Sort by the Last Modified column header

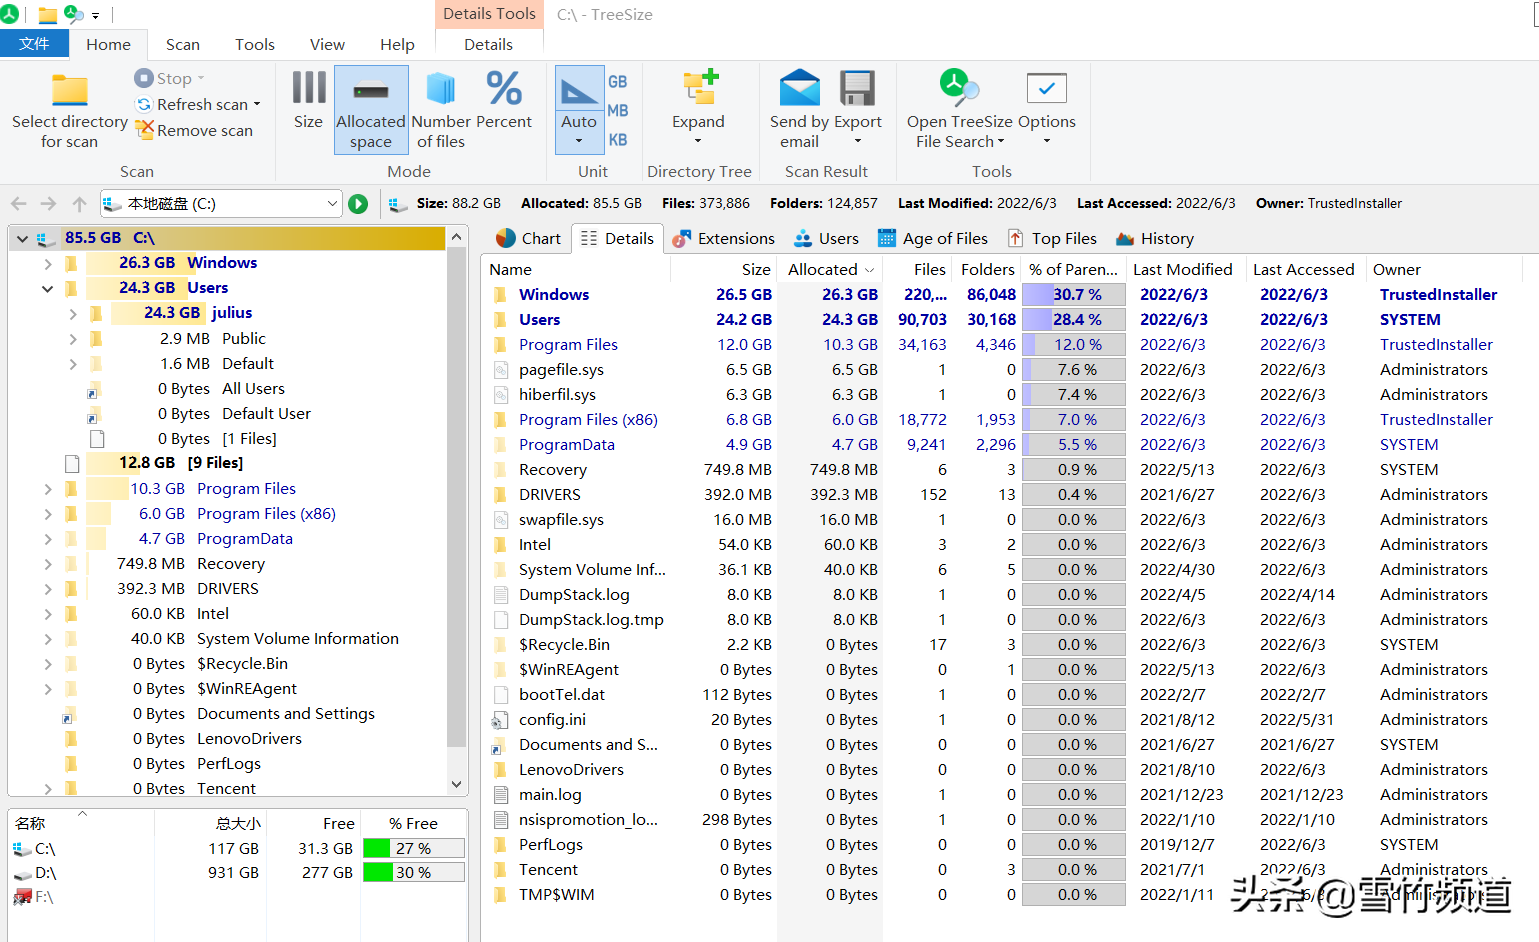click(x=1182, y=270)
